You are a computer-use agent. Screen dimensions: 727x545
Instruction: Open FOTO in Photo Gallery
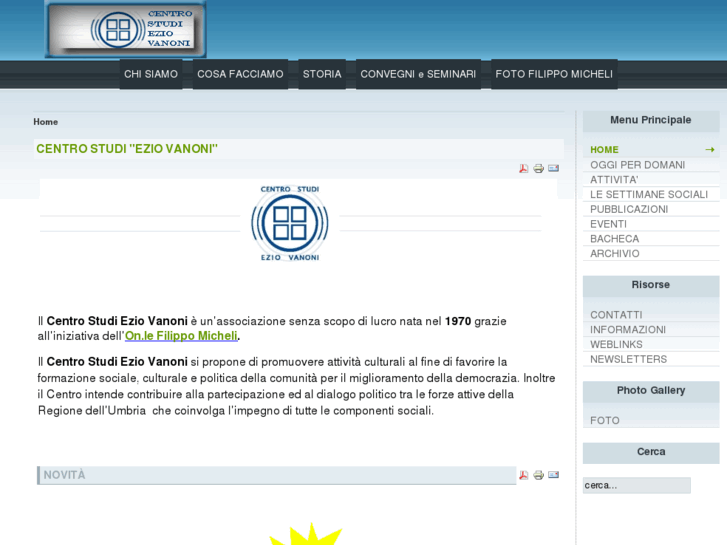point(651,420)
